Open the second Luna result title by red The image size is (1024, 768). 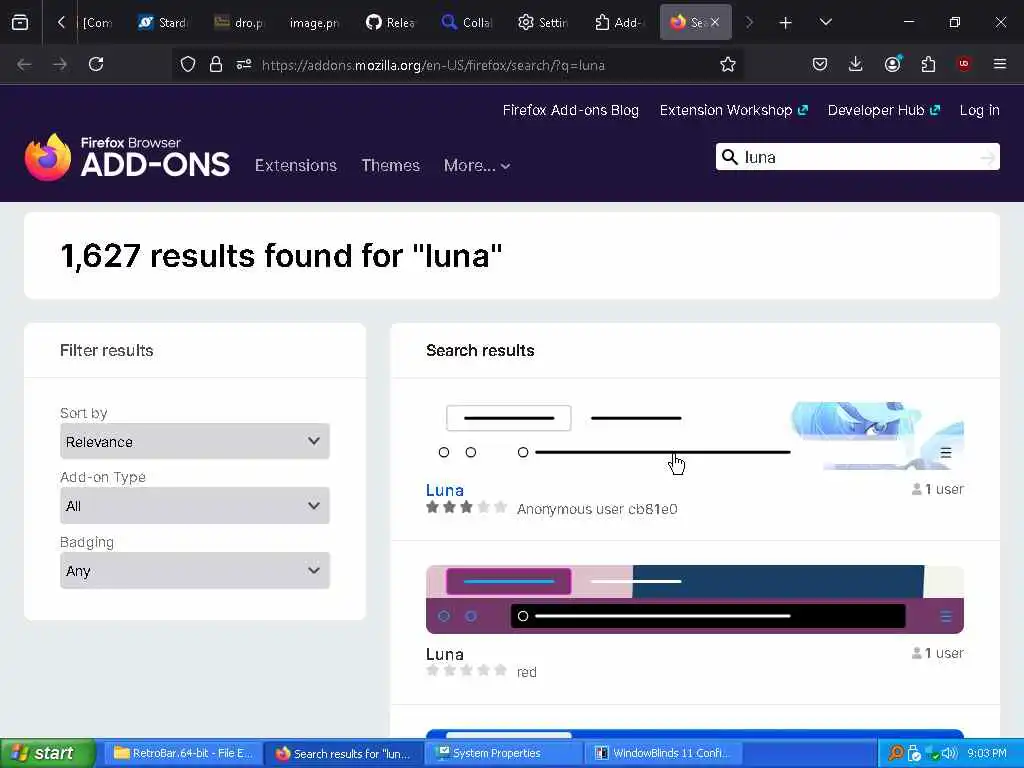pos(445,654)
